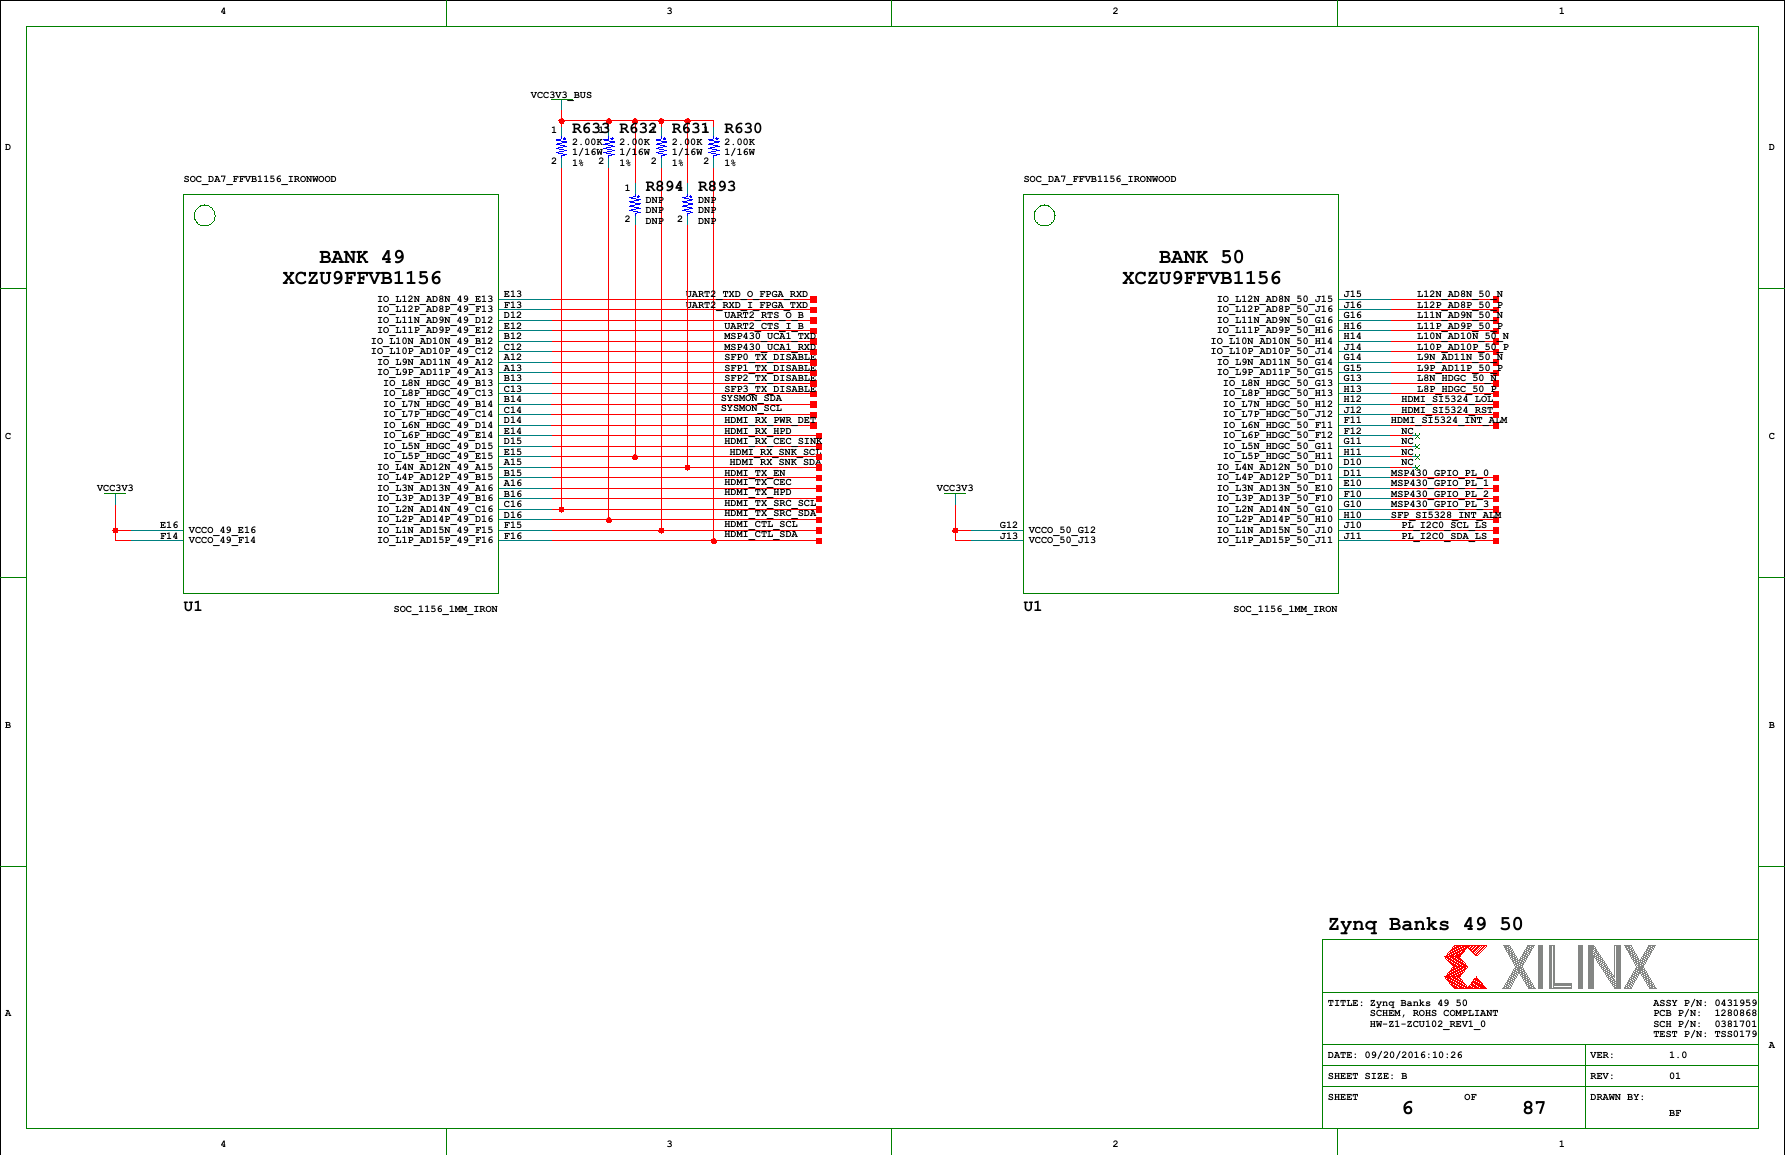Image resolution: width=1785 pixels, height=1155 pixels.
Task: Click the UART2_TXD_O_FPGA_RXD net label
Action: (x=747, y=294)
